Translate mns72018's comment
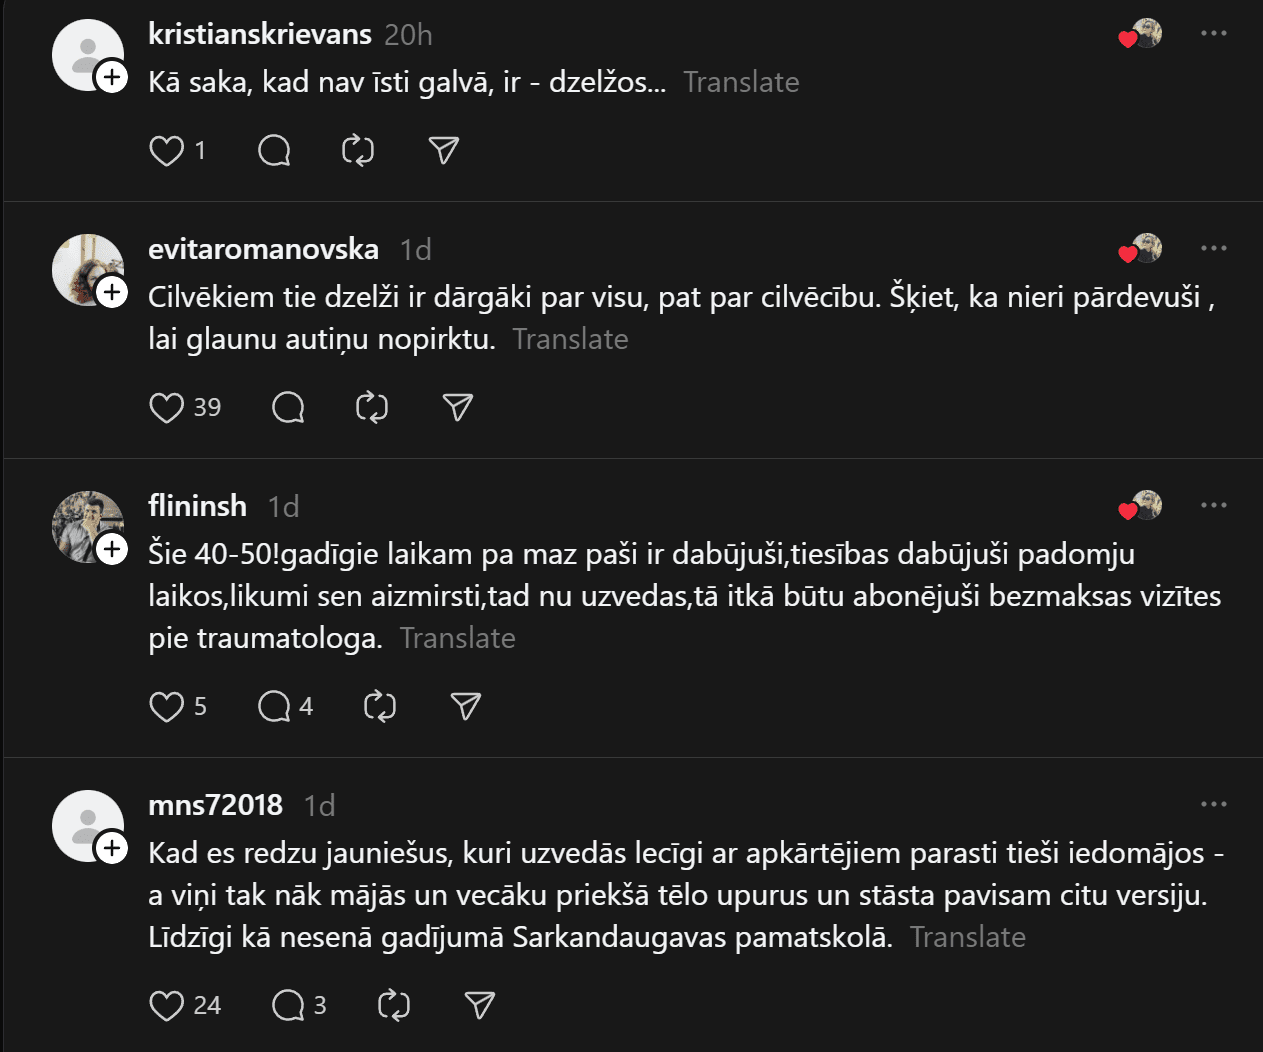 pyautogui.click(x=967, y=937)
